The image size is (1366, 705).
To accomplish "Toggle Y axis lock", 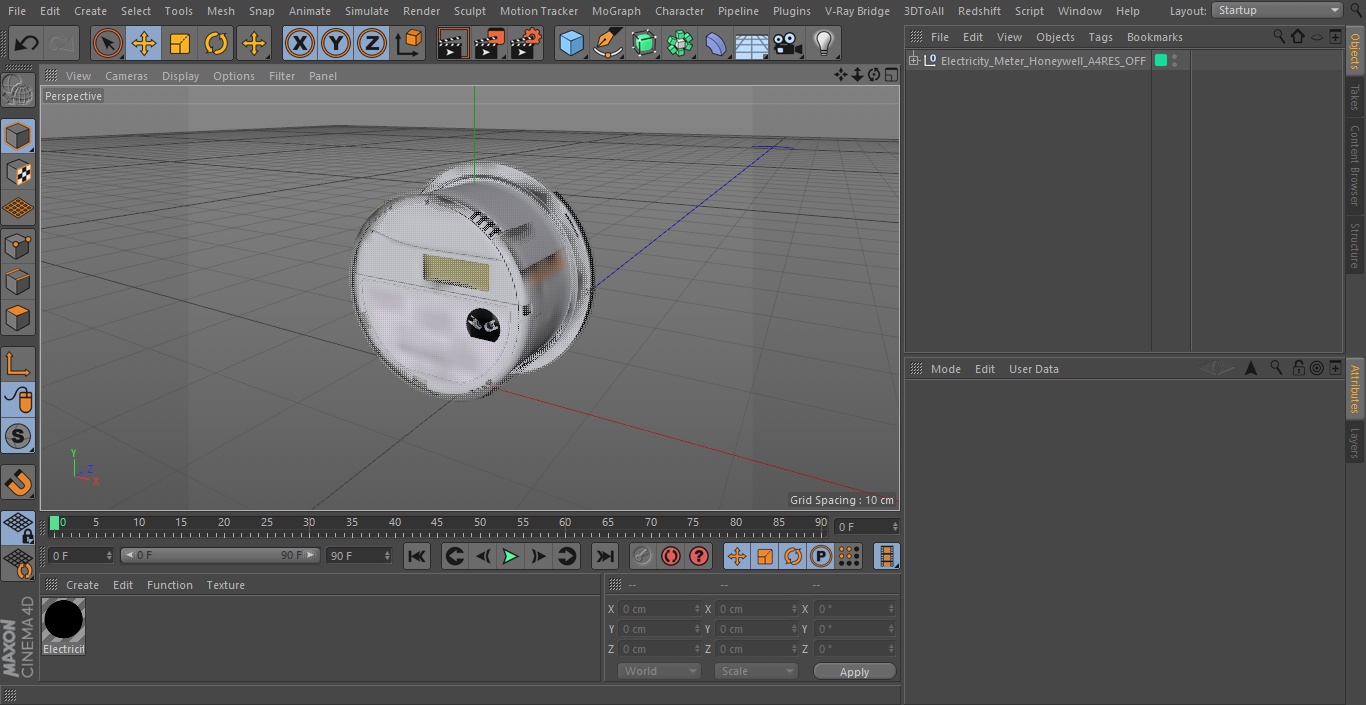I will (335, 43).
